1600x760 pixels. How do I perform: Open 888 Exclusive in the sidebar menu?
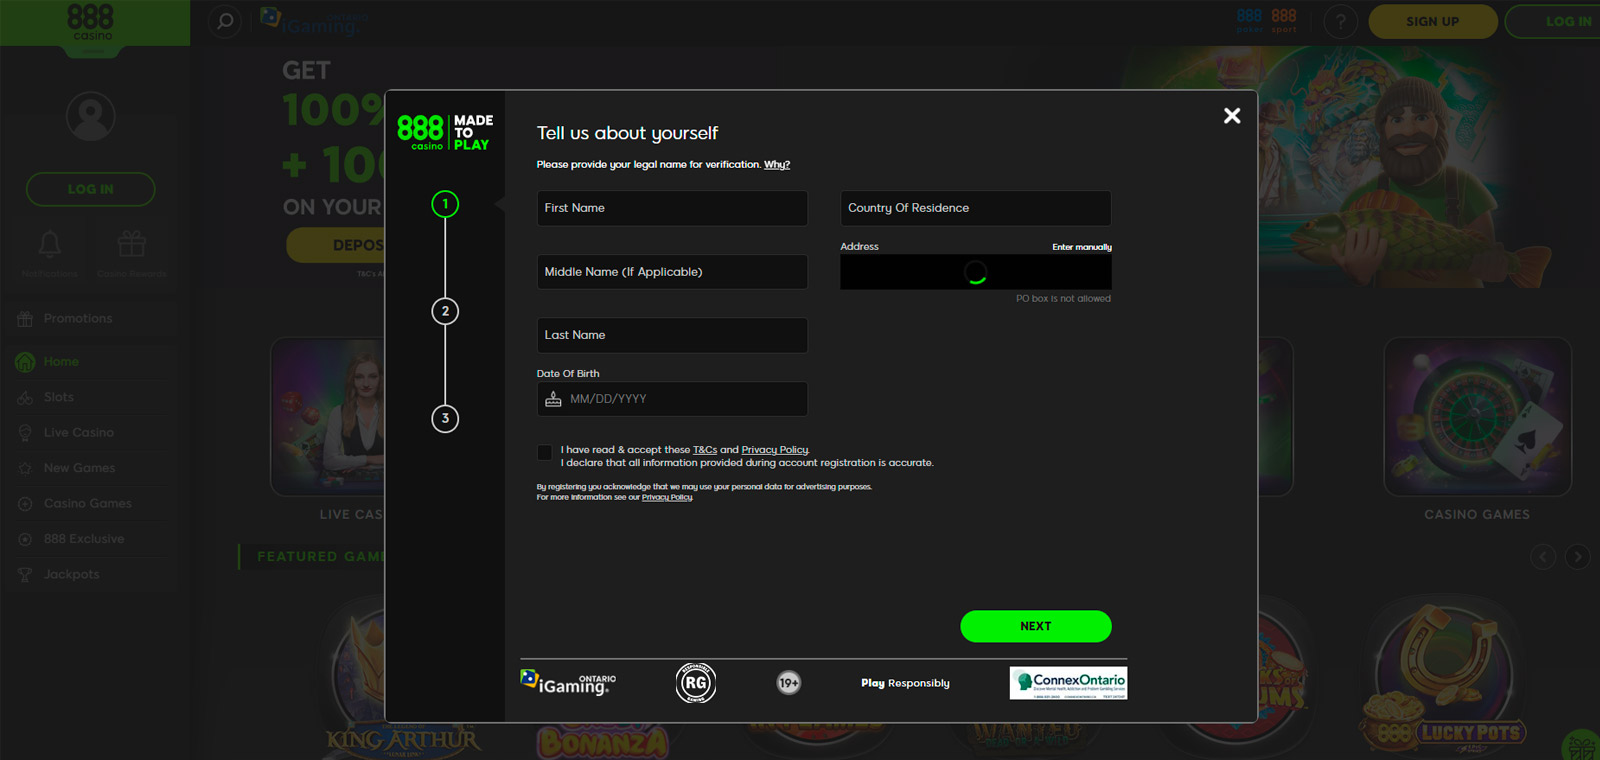[90, 539]
